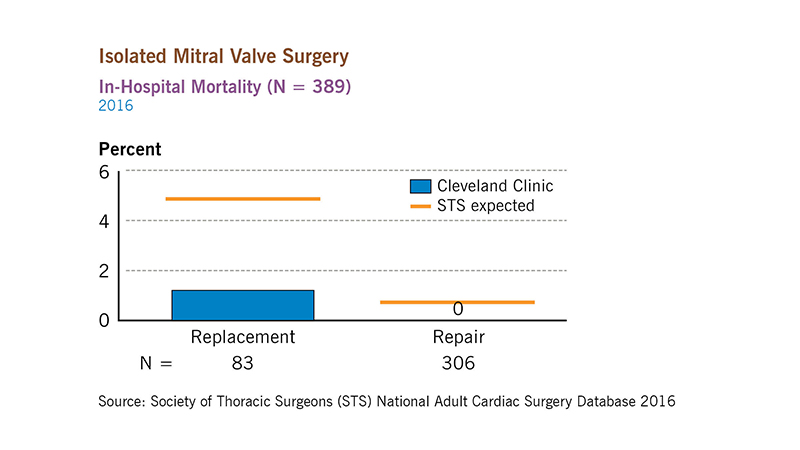
Task: Click the 4 tick on the y-axis
Action: point(104,221)
